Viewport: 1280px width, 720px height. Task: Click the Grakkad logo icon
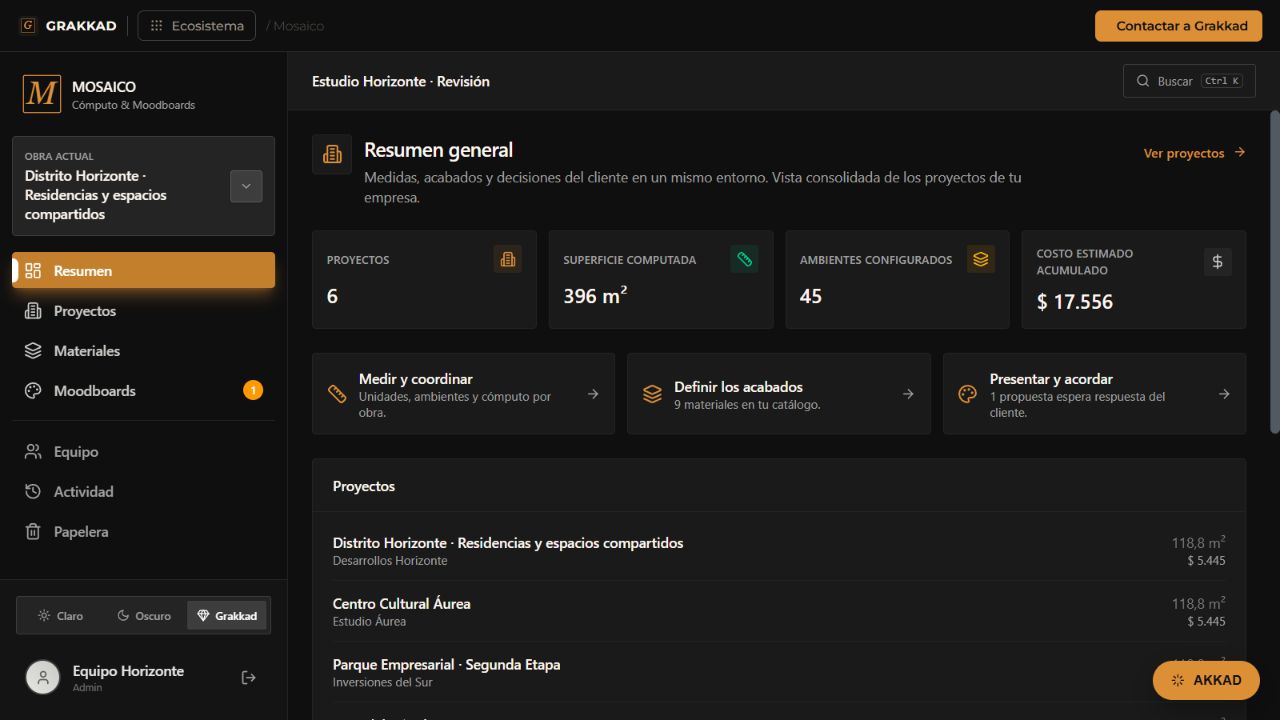coord(28,26)
